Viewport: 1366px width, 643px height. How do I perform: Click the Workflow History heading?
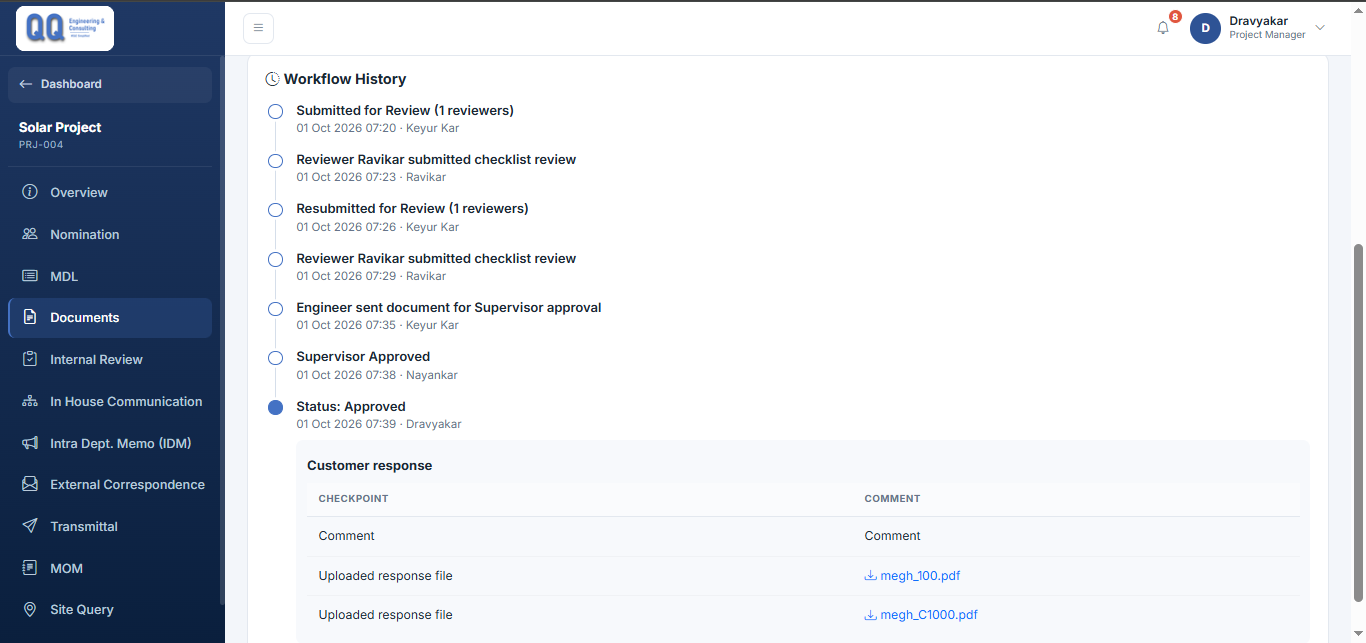(x=345, y=79)
